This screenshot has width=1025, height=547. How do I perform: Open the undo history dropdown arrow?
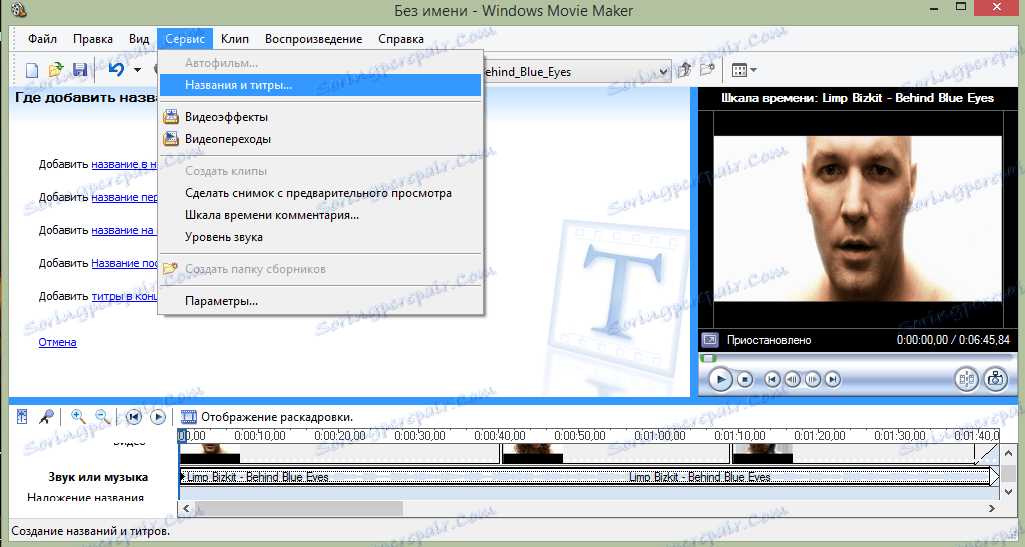pos(137,70)
